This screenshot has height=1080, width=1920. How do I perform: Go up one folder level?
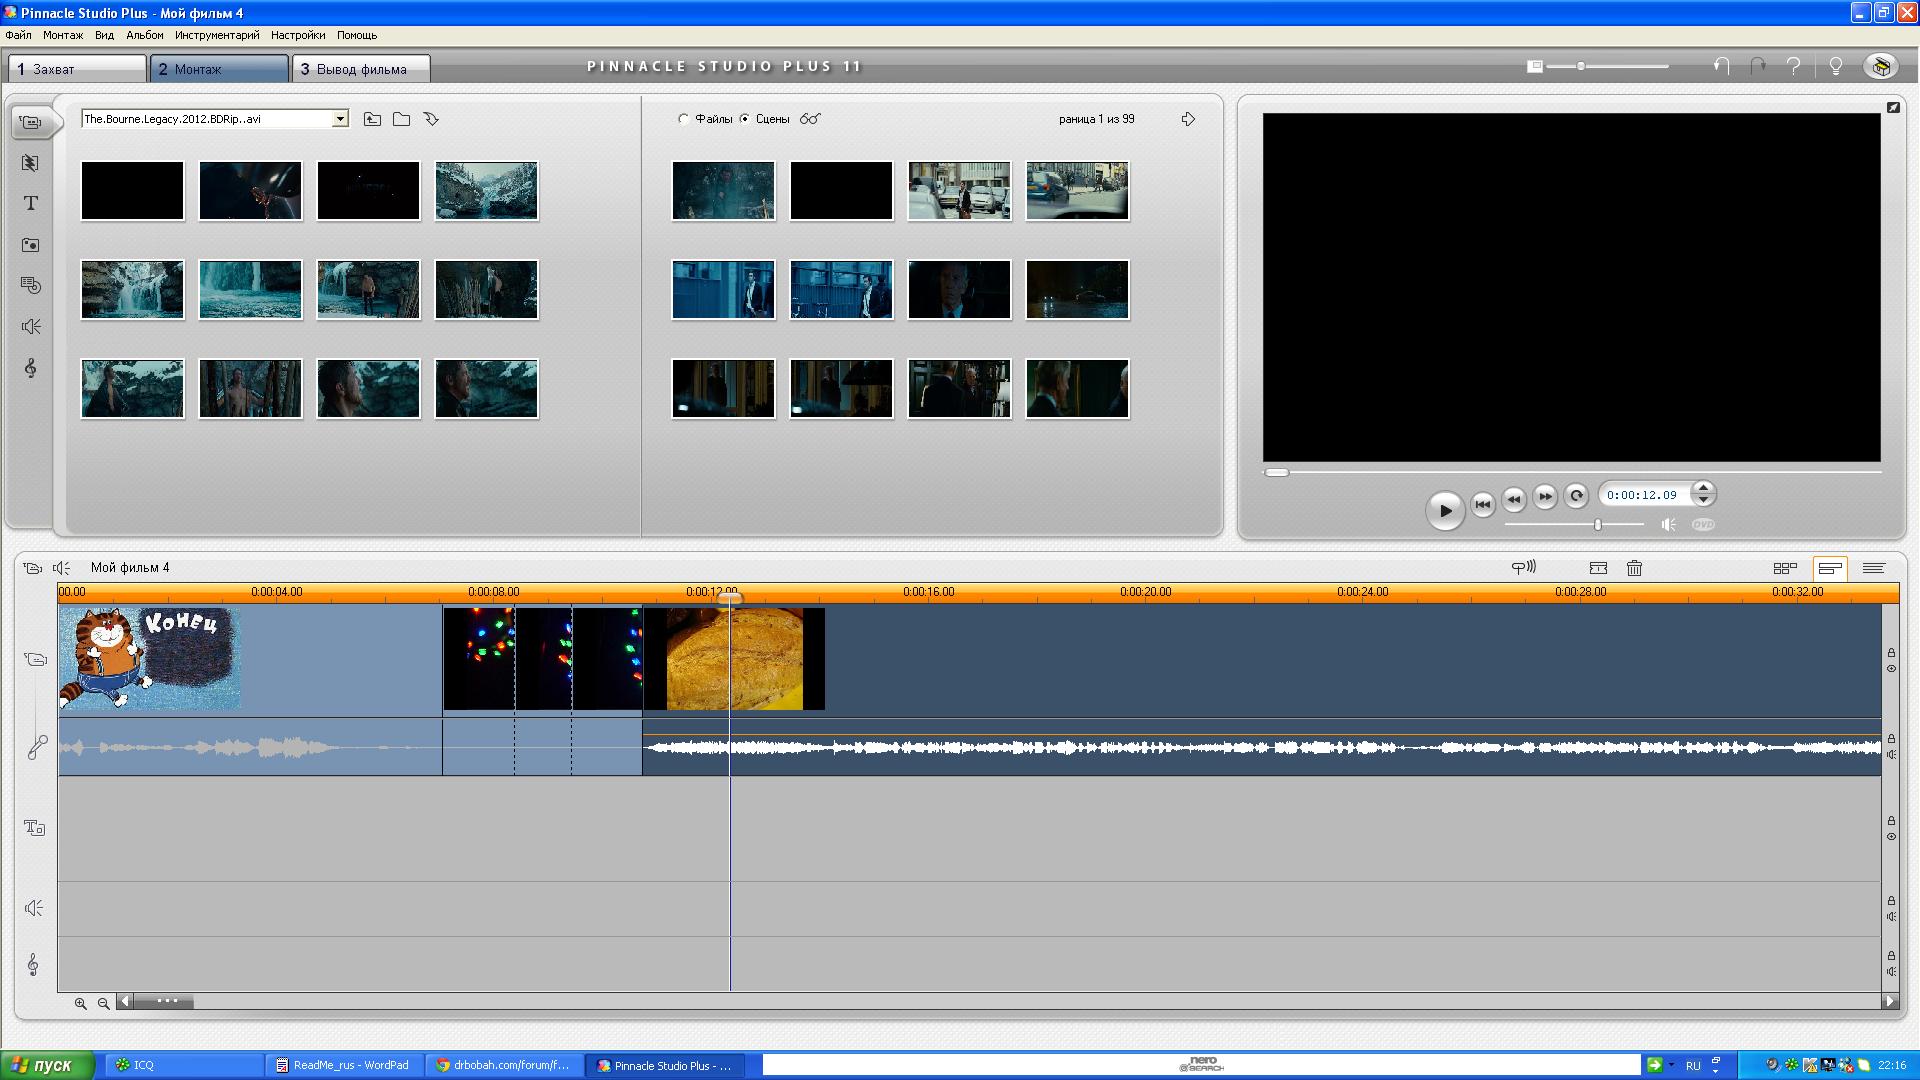coord(372,119)
